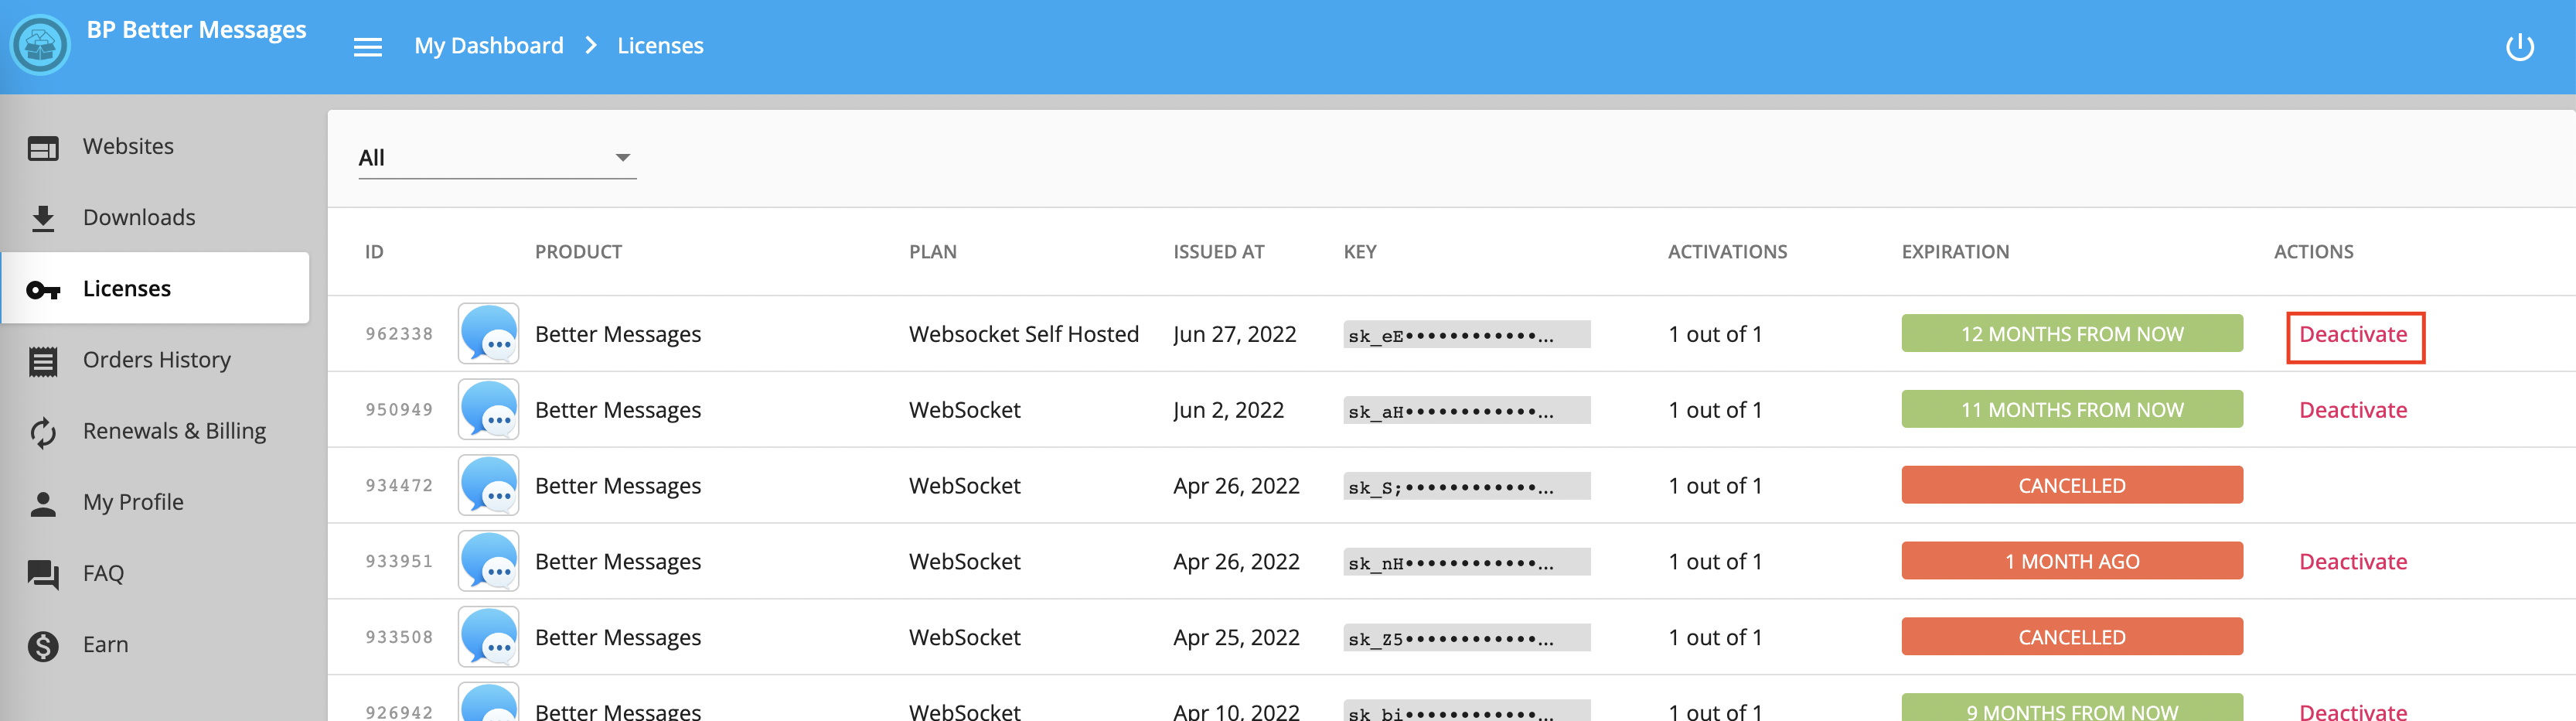
Task: Click product icon for license 933508
Action: [488, 637]
